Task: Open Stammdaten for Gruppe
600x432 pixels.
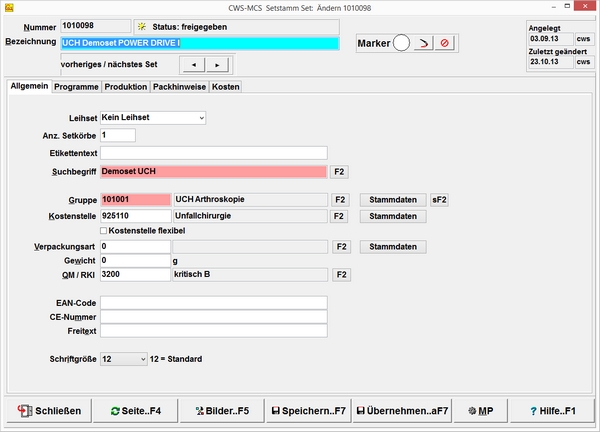Action: pyautogui.click(x=393, y=200)
